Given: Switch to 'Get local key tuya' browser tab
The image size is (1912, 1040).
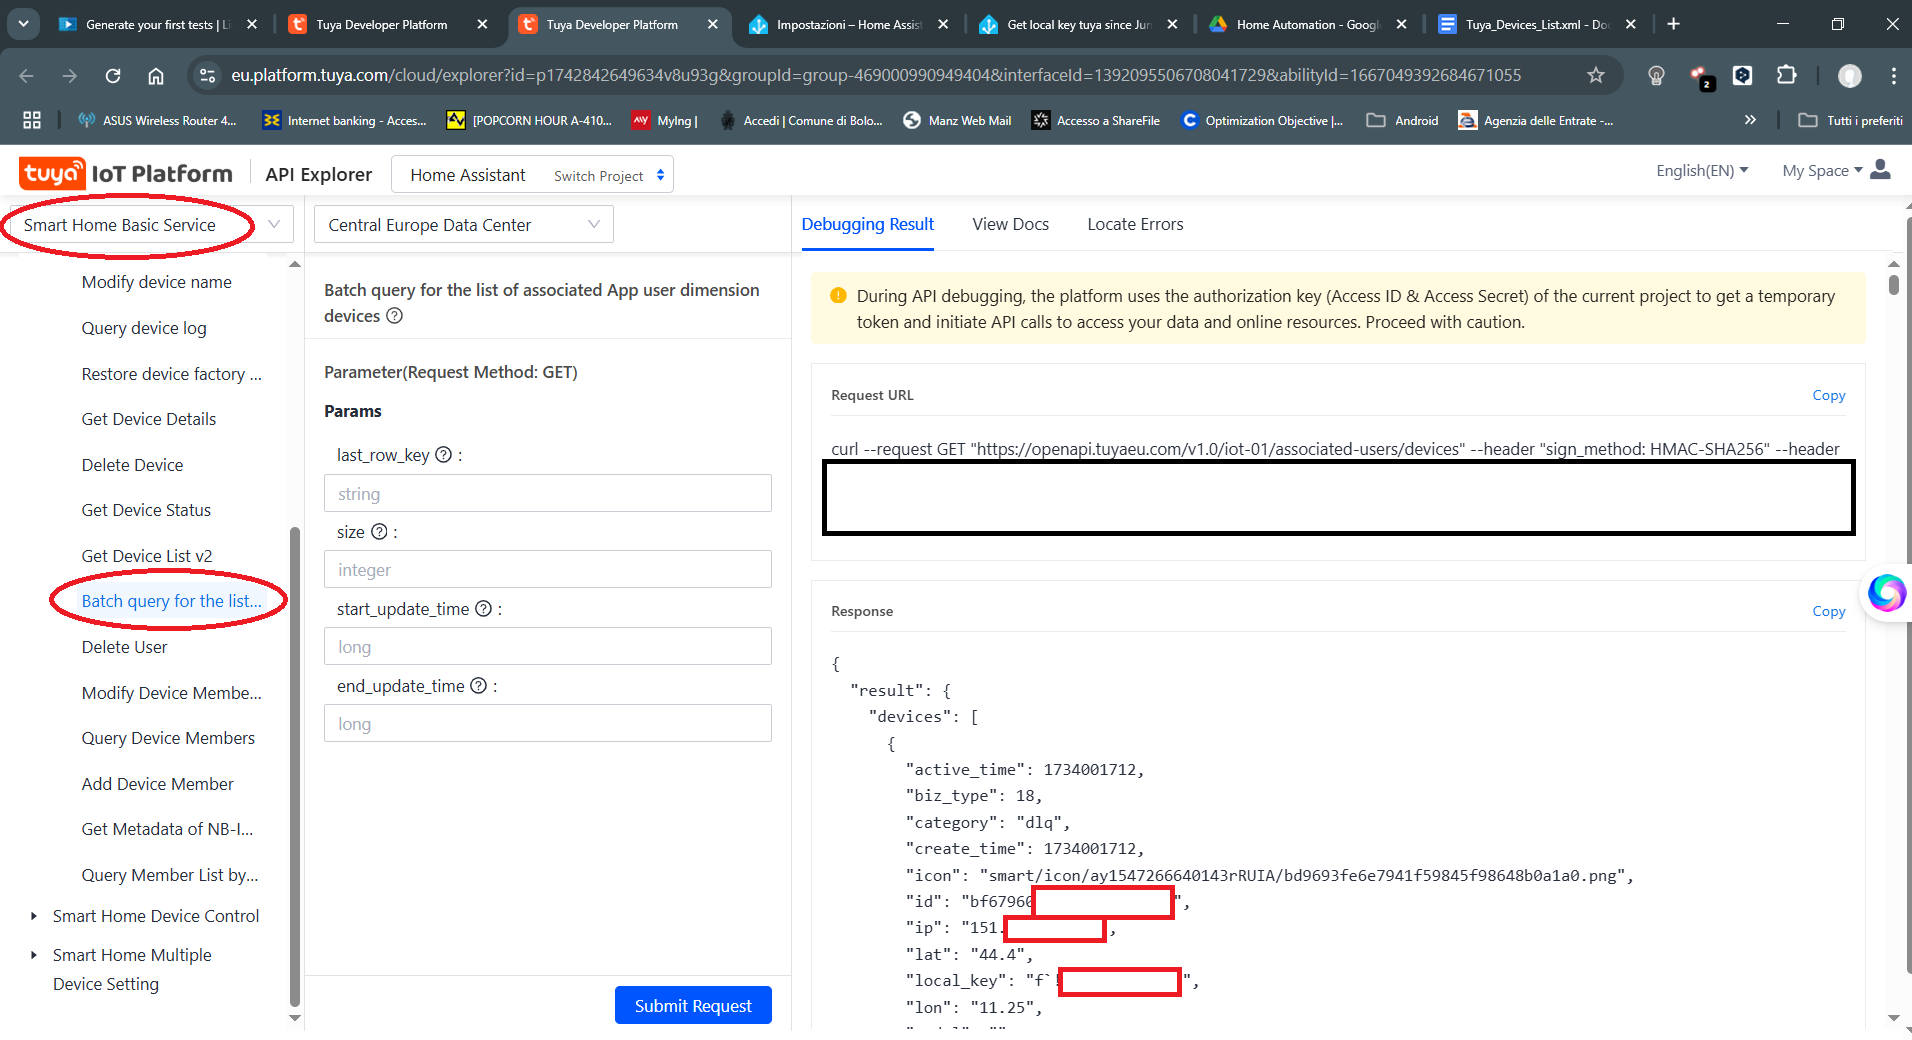Looking at the screenshot, I should pyautogui.click(x=1078, y=24).
